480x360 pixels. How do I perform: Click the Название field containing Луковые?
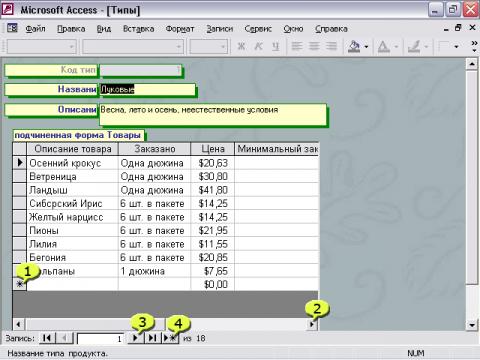coord(147,89)
